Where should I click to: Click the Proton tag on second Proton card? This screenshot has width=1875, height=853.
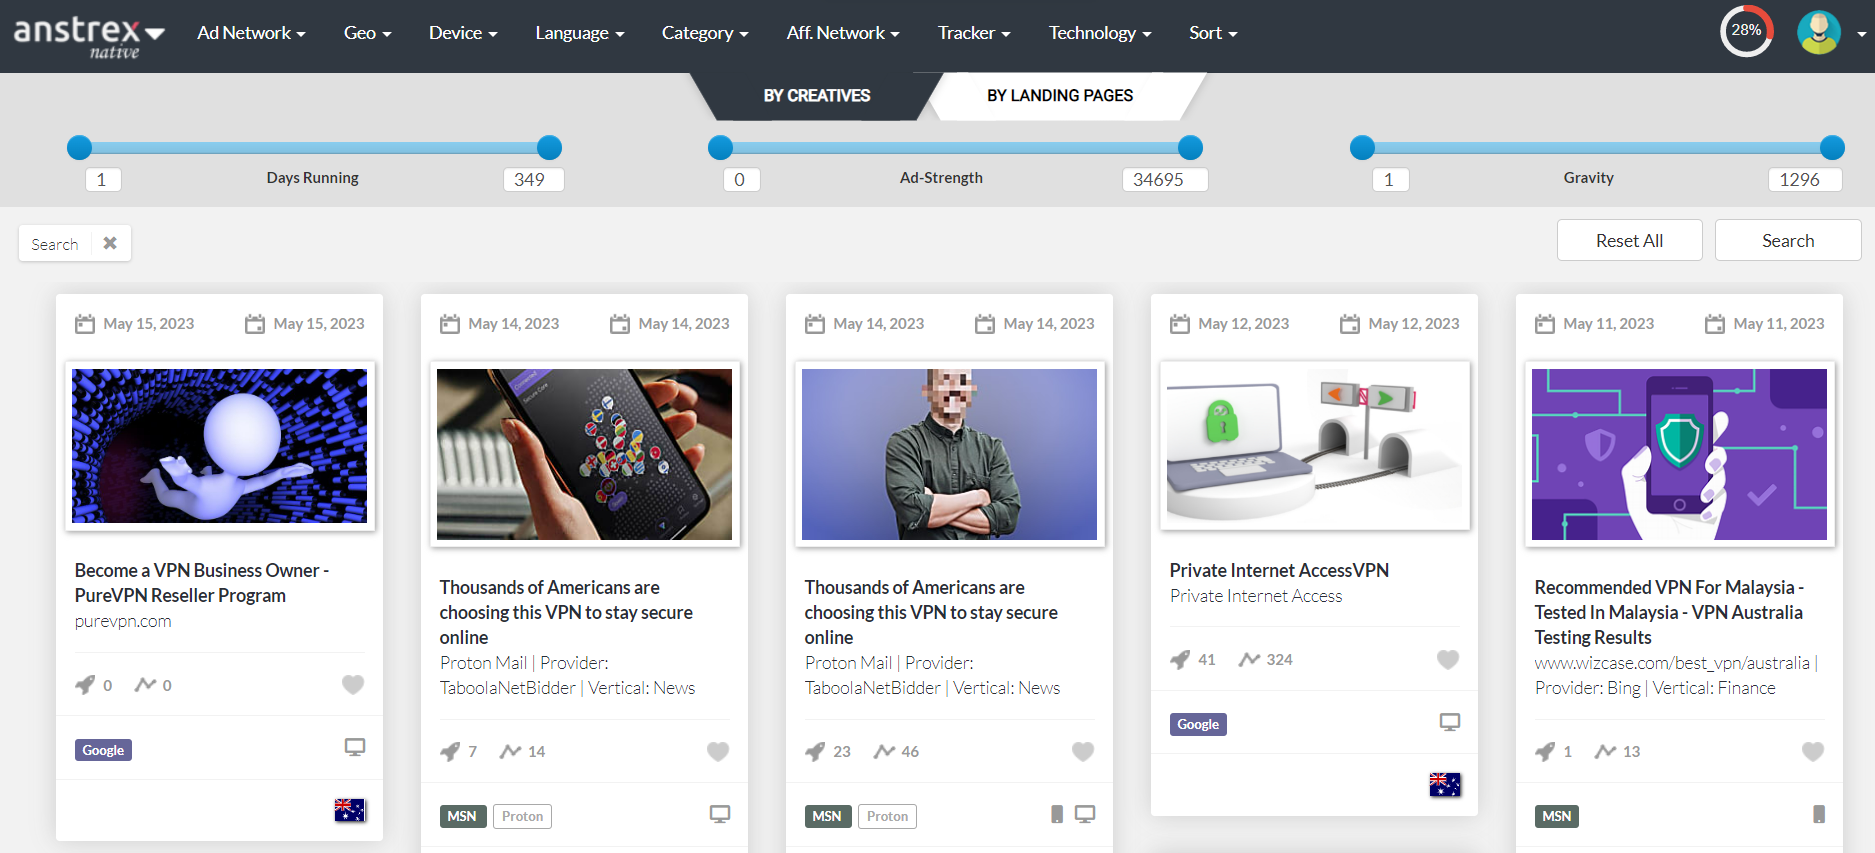(x=887, y=816)
